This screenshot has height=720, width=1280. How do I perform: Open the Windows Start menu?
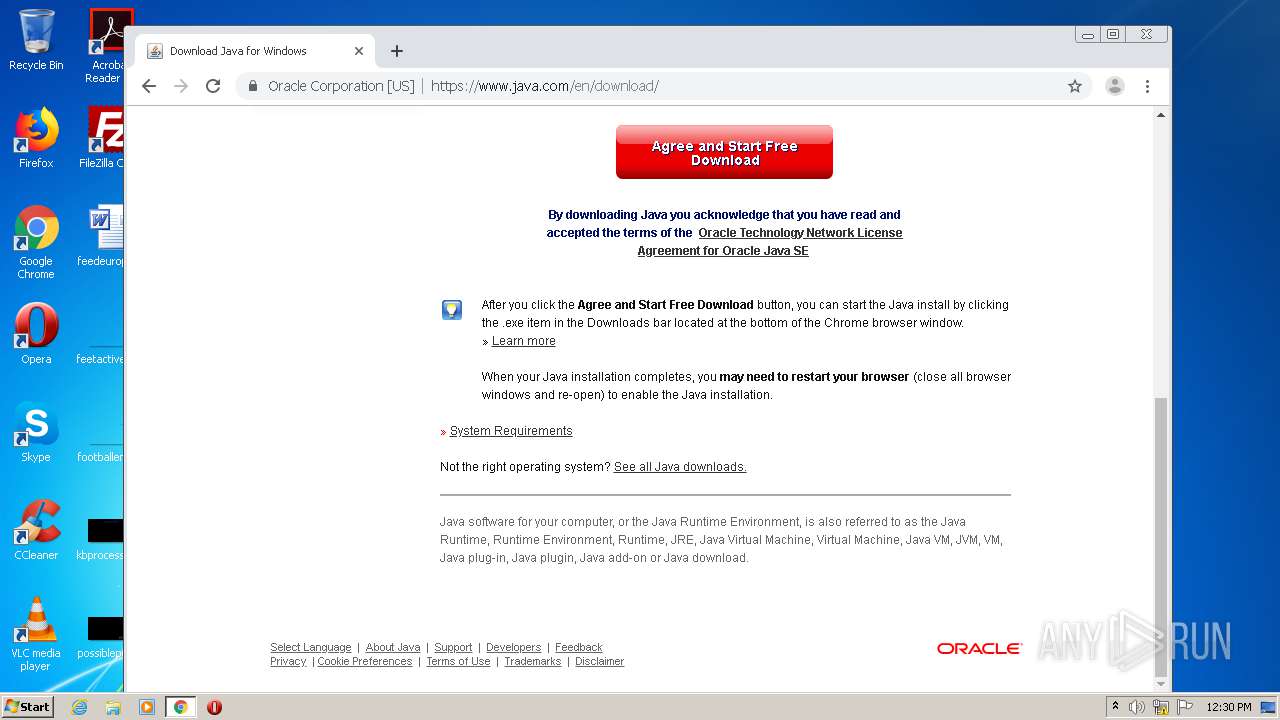(28, 707)
